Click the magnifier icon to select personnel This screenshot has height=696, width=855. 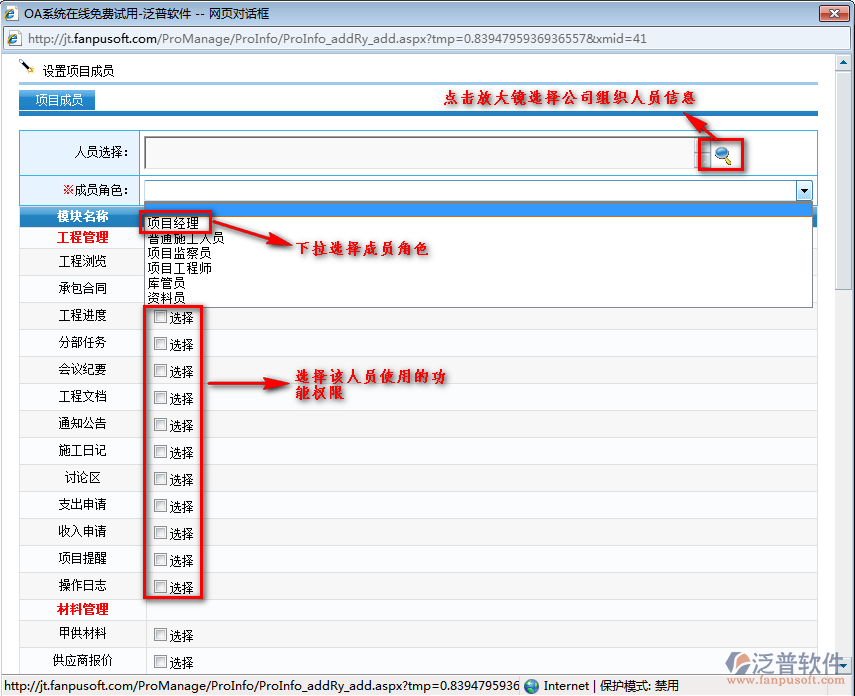coord(722,154)
